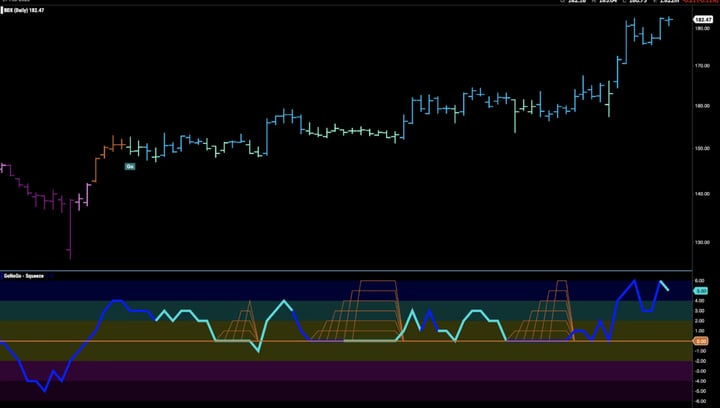The image size is (720, 408).
Task: Click the orange 0.00 zero-line value tag
Action: click(701, 341)
